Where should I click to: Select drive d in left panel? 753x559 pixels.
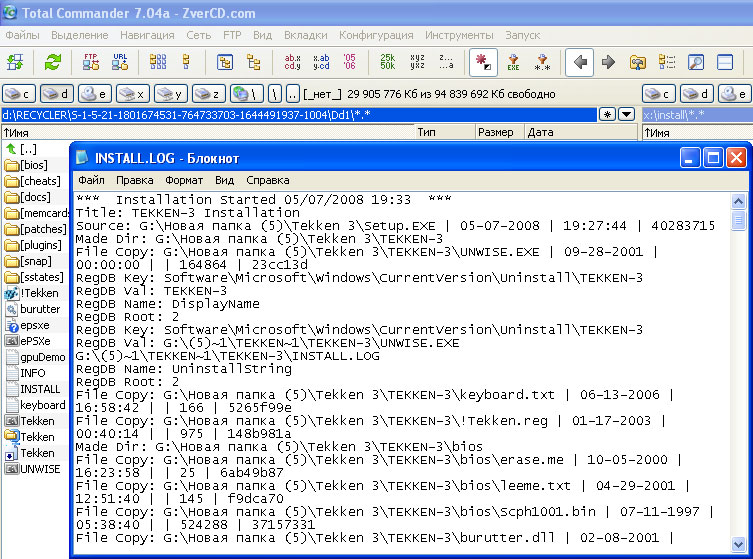coord(57,94)
